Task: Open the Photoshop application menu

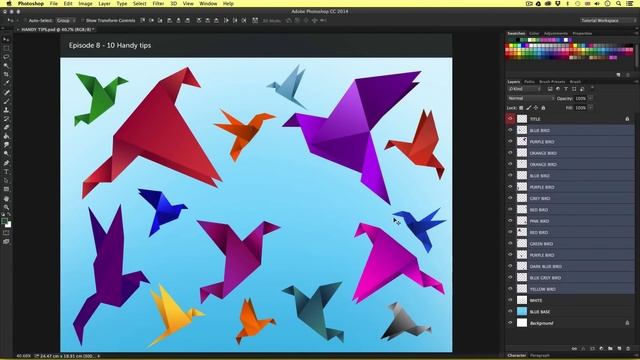Action: pos(31,3)
